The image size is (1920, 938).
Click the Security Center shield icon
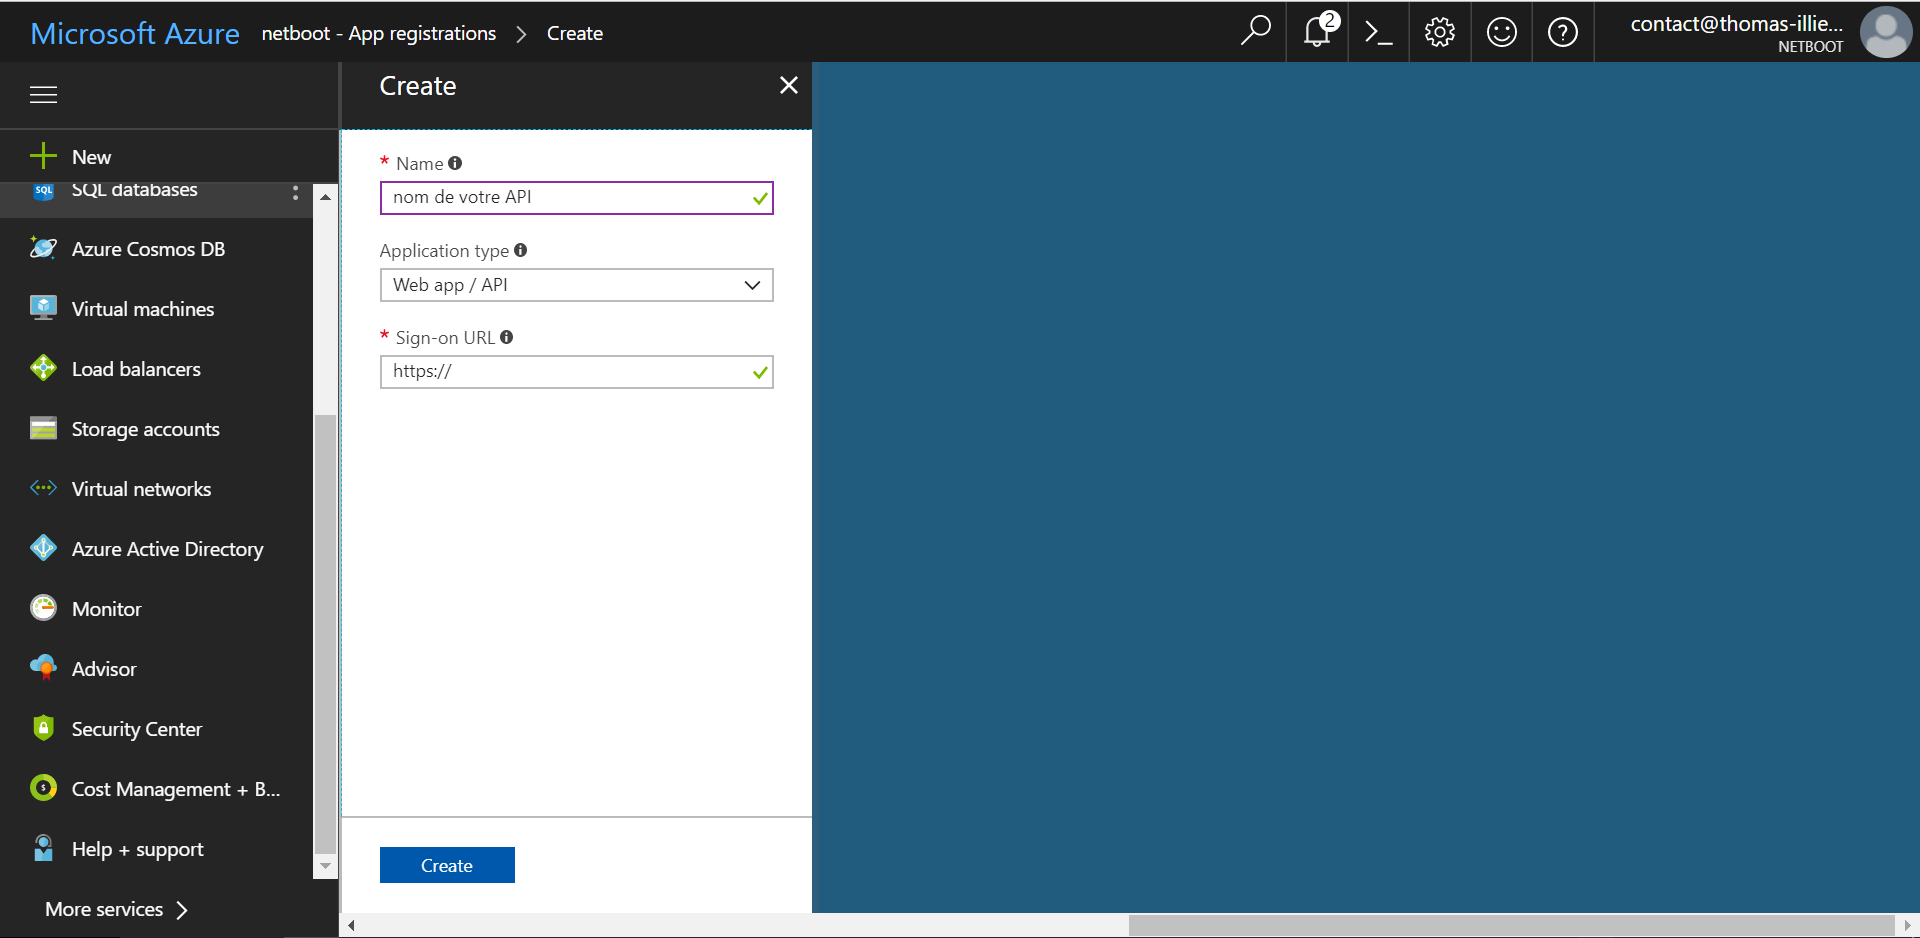(43, 728)
